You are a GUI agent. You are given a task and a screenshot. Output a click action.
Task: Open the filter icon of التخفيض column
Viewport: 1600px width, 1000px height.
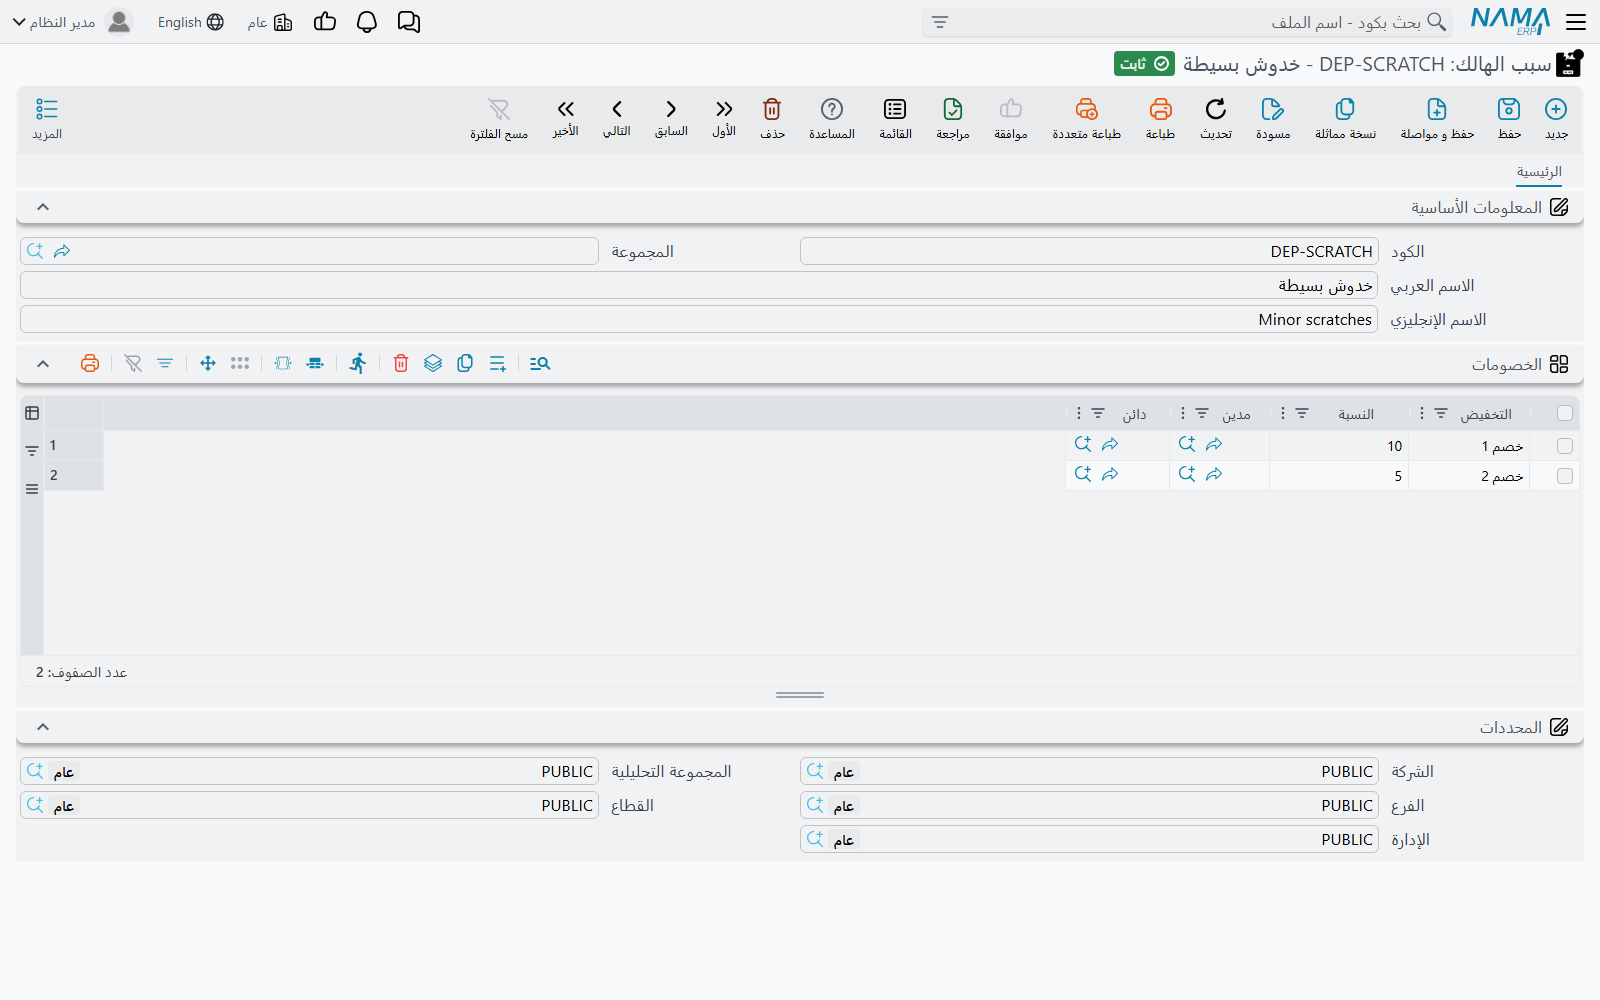pyautogui.click(x=1441, y=413)
